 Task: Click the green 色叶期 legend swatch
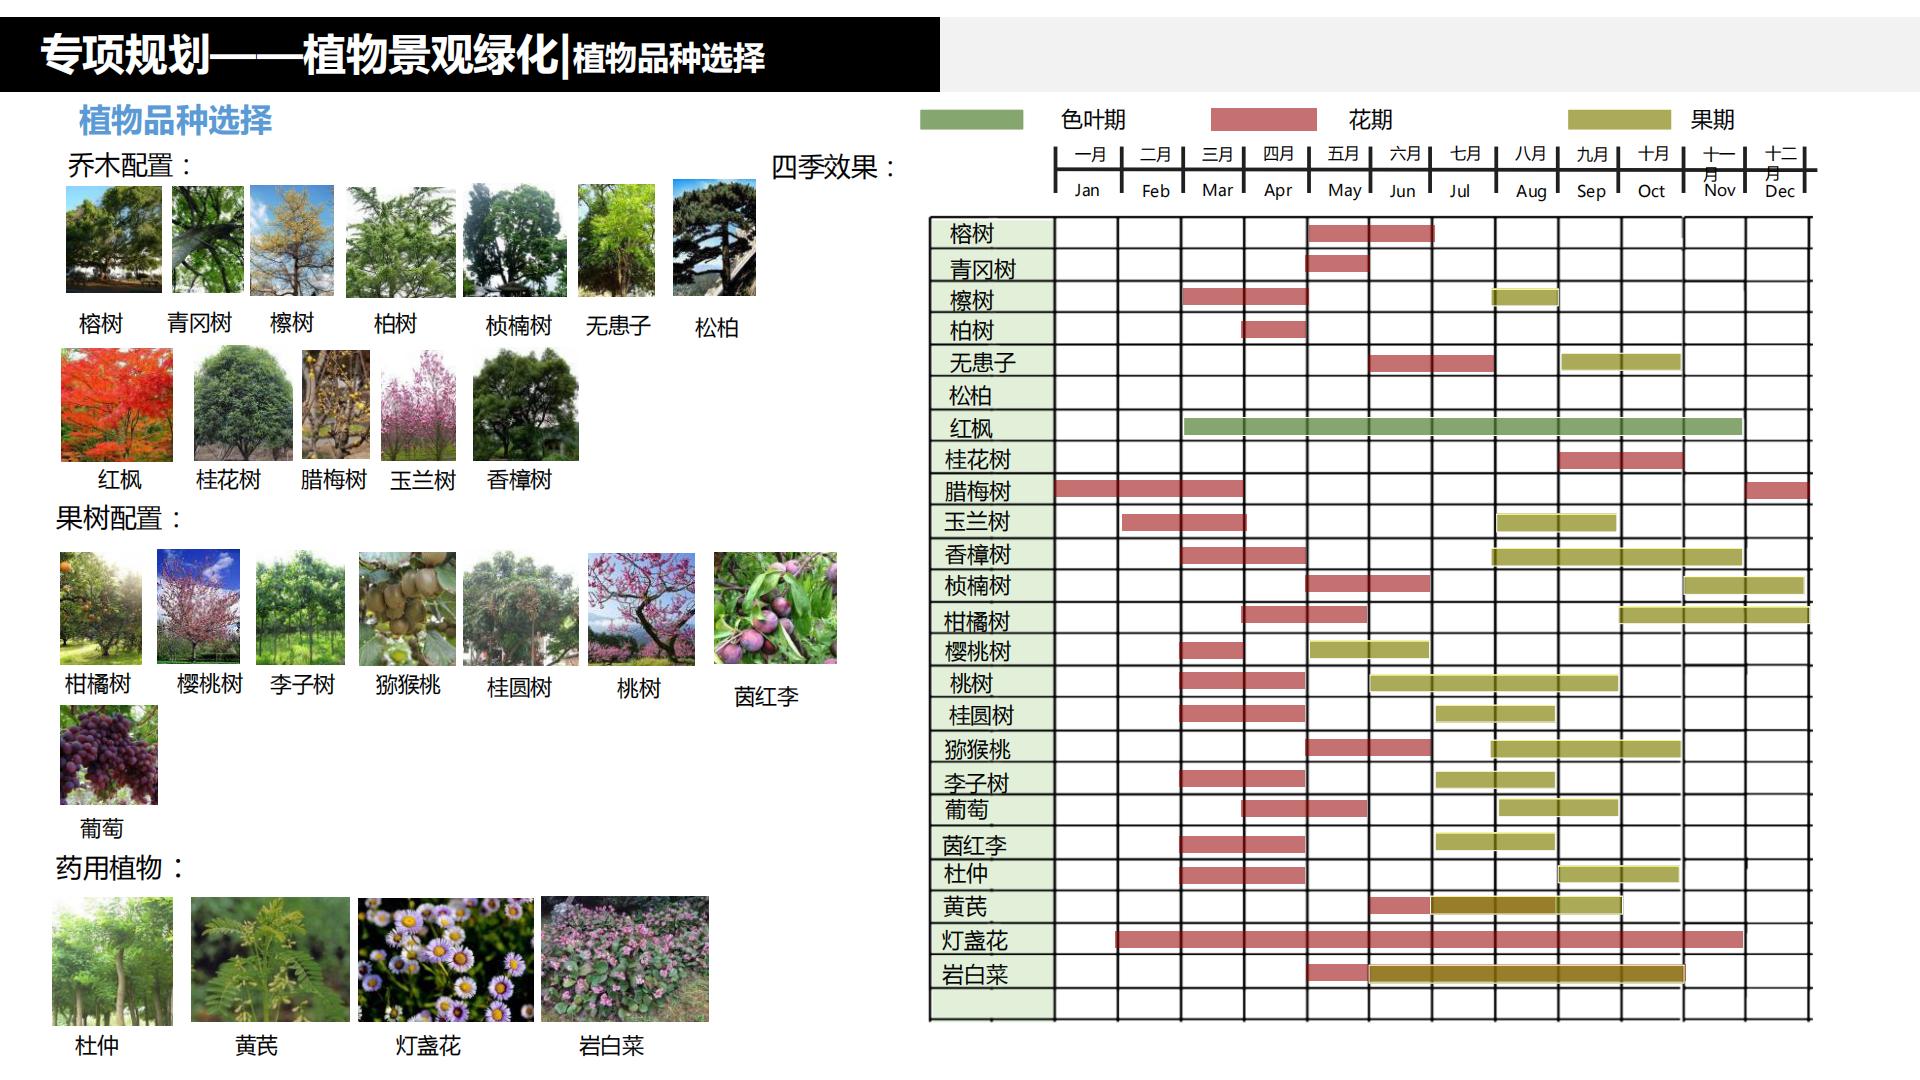970,121
